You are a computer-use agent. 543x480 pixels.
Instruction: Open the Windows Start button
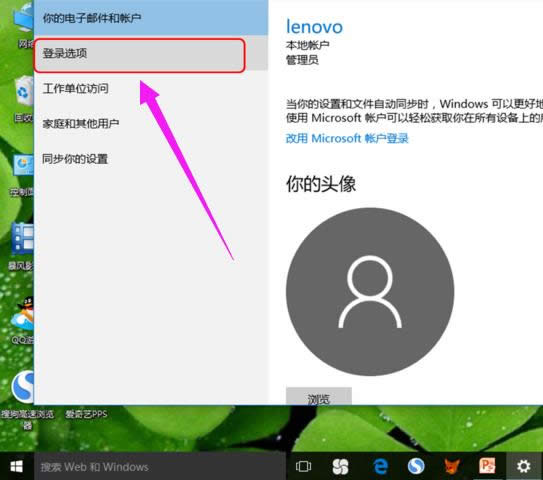tap(16, 466)
